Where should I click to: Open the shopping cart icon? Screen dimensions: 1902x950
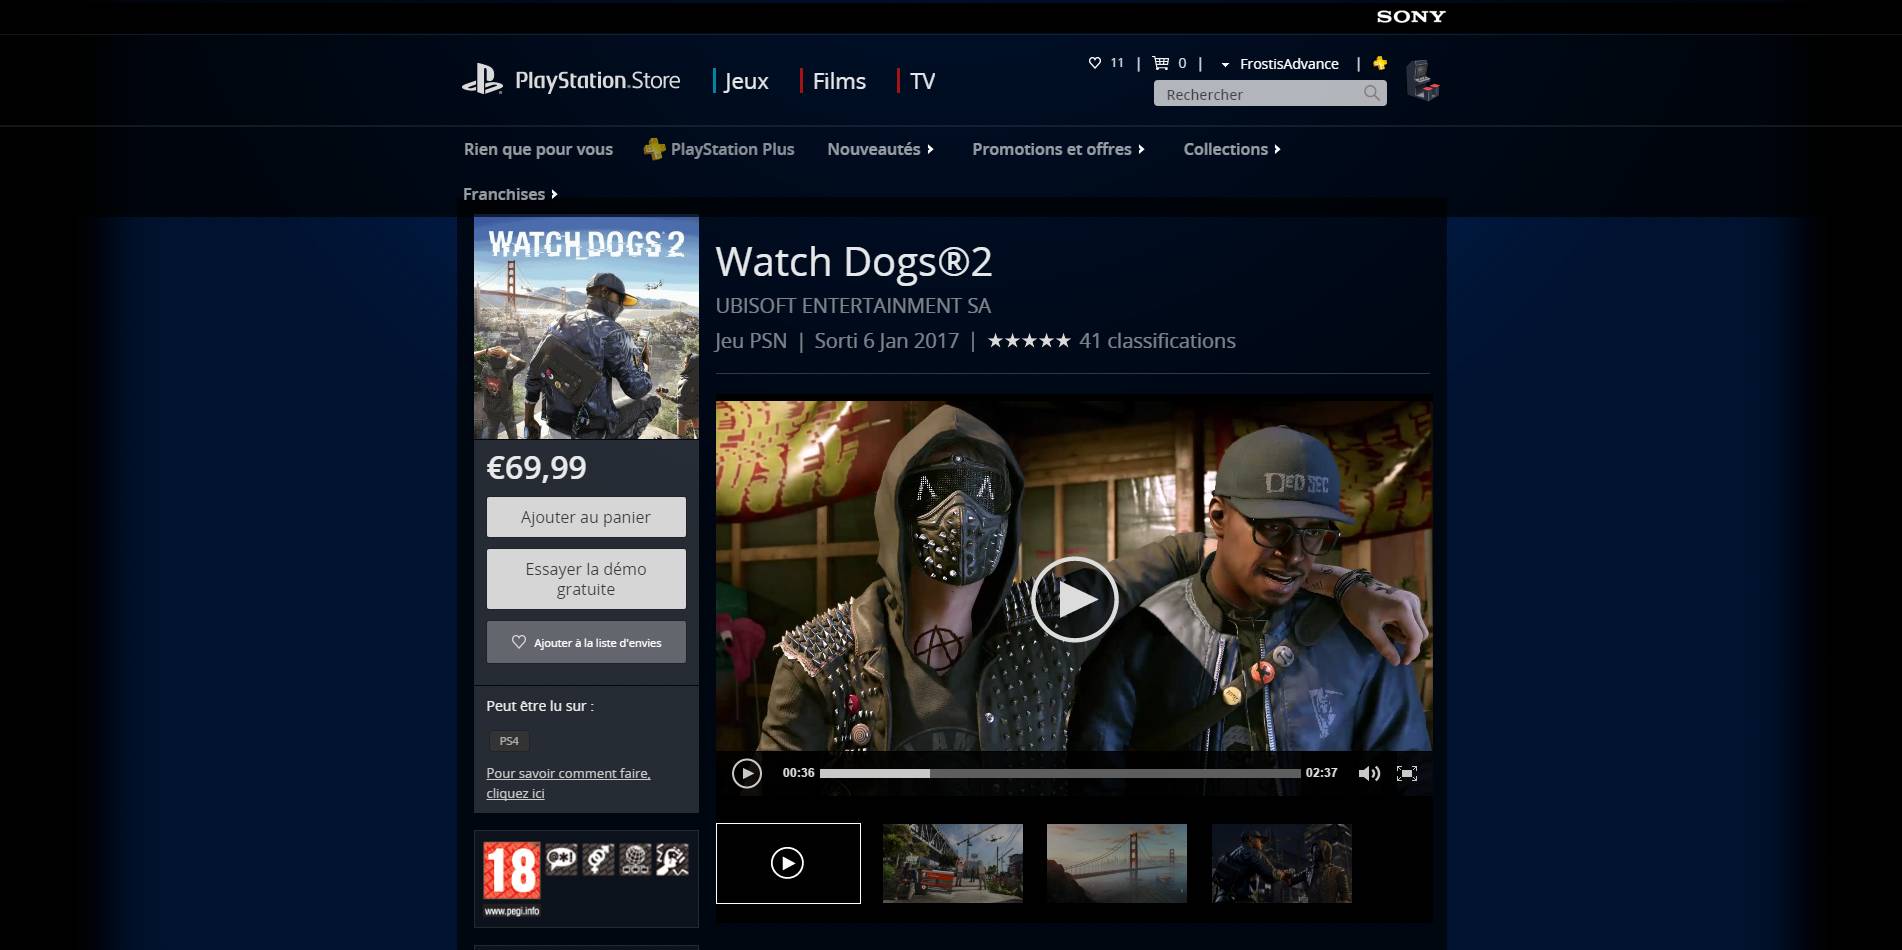(x=1160, y=63)
